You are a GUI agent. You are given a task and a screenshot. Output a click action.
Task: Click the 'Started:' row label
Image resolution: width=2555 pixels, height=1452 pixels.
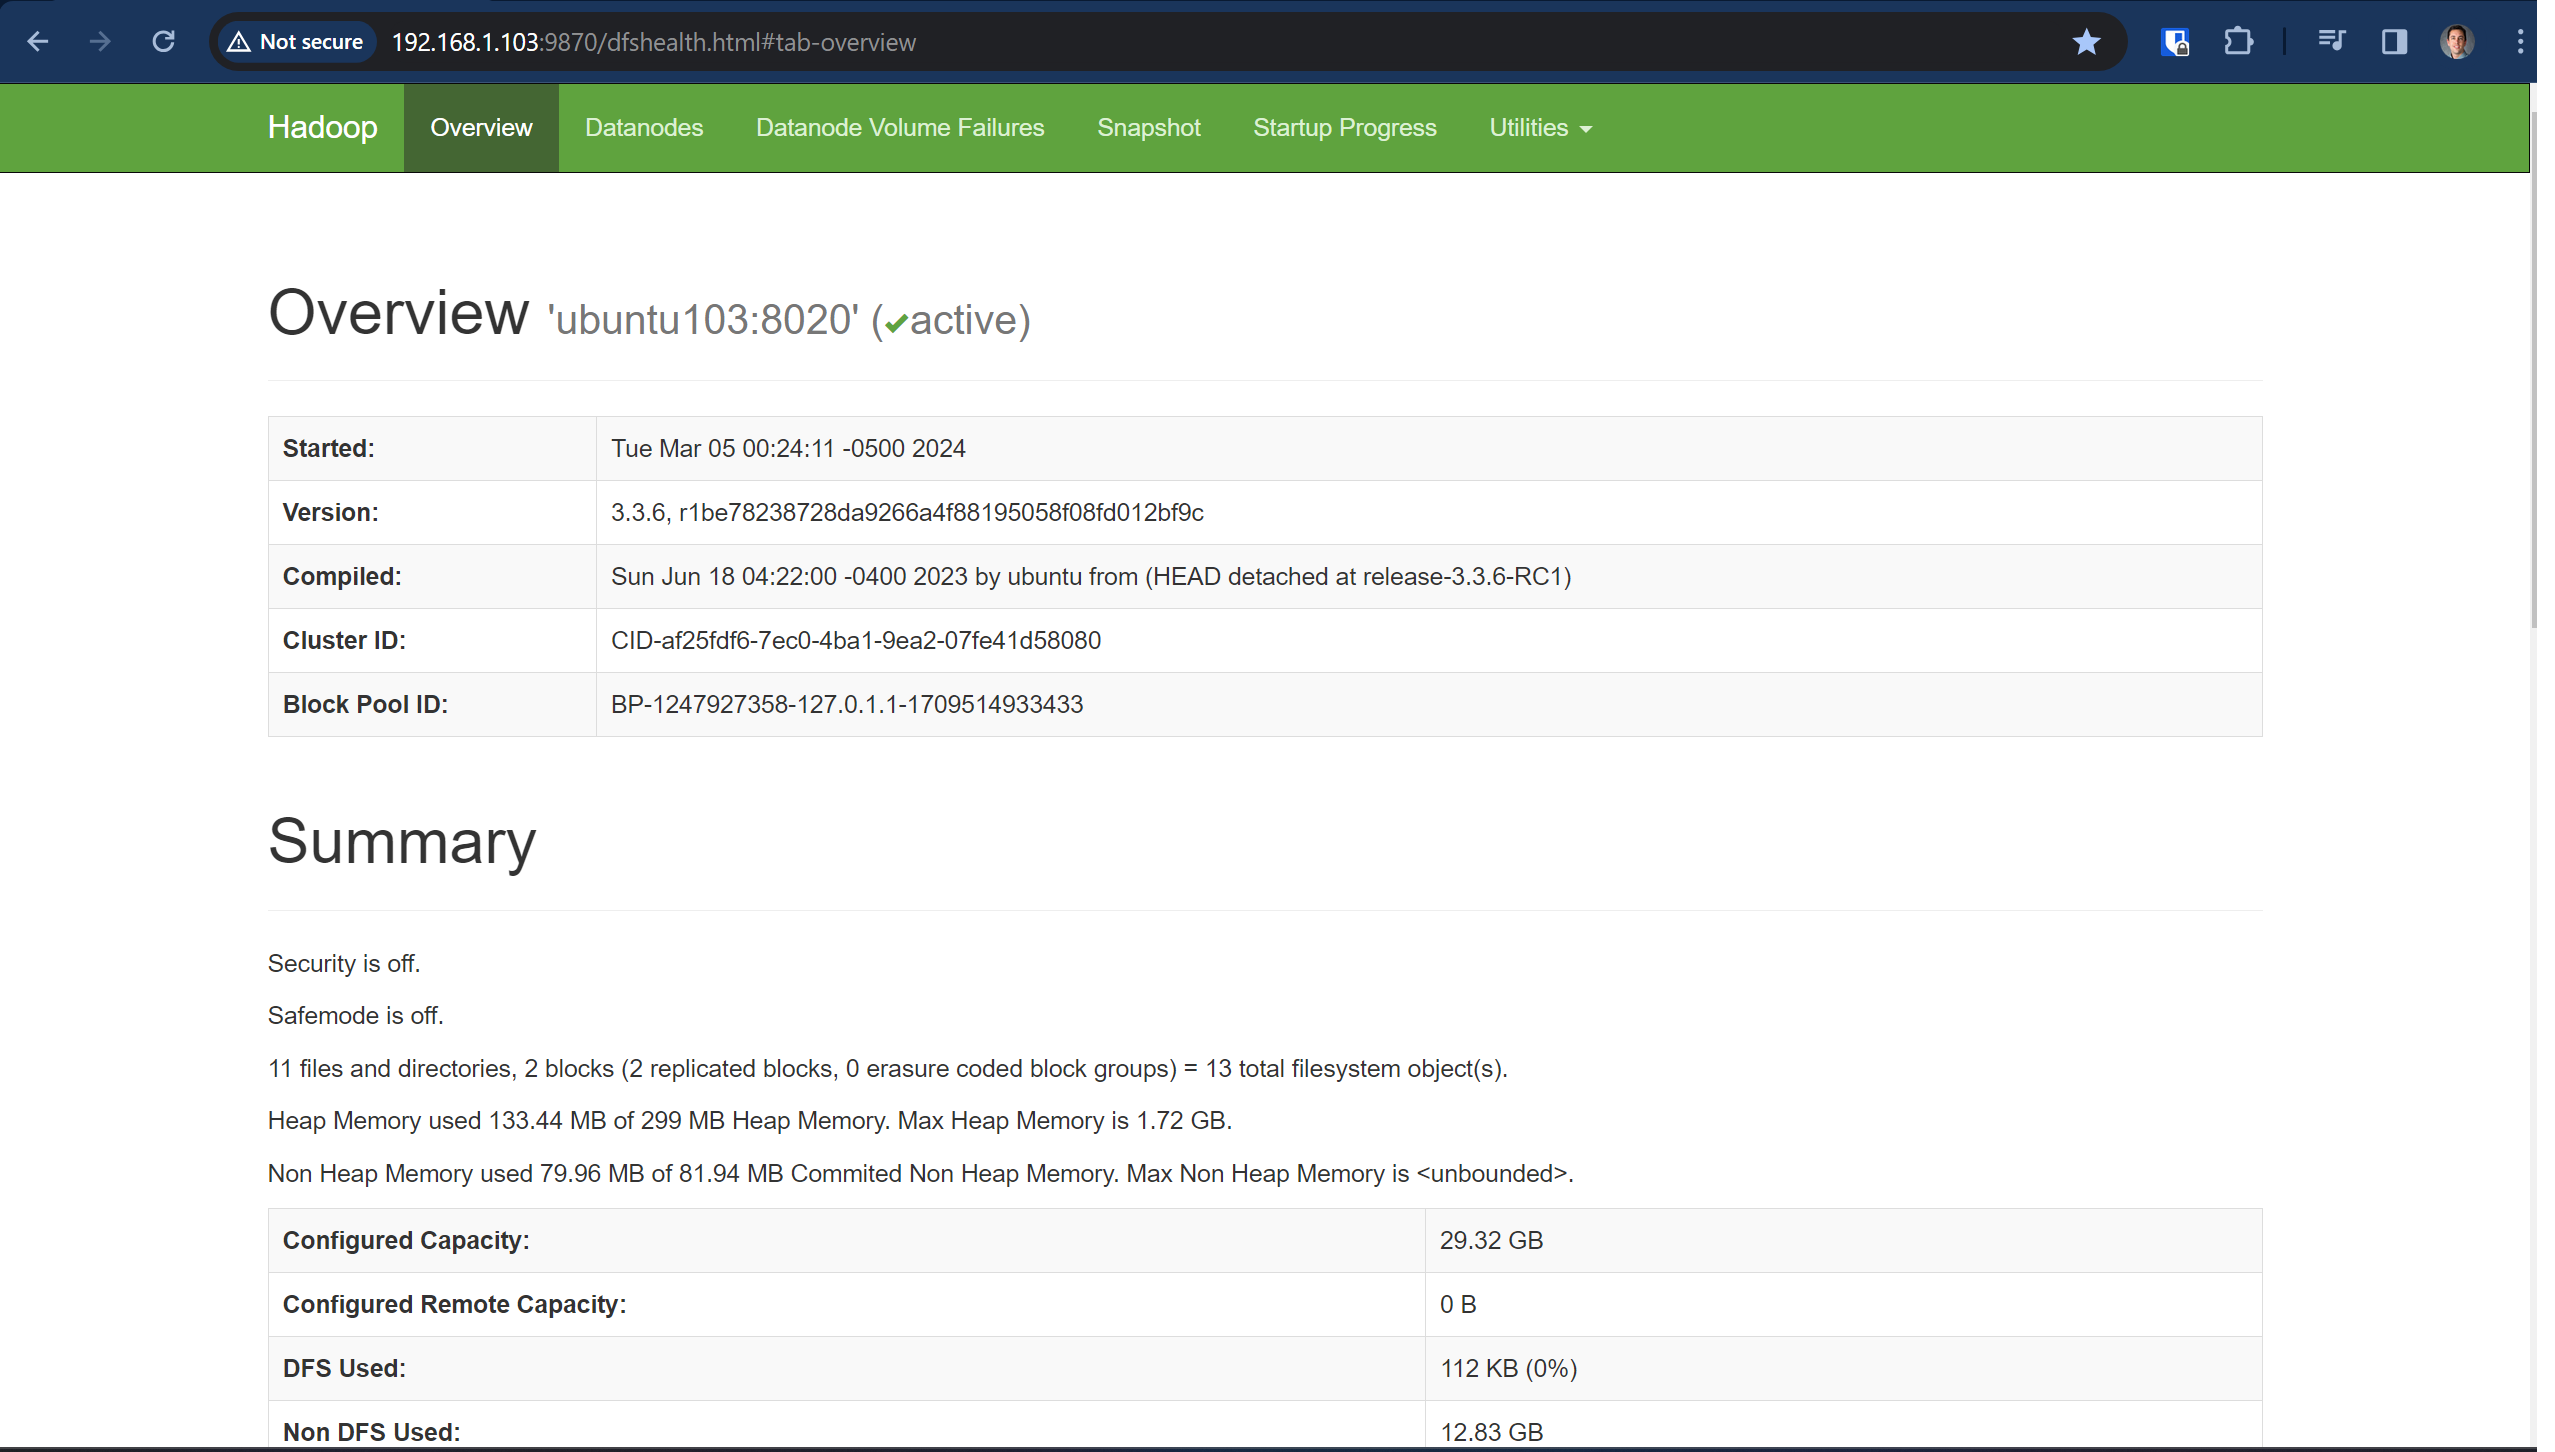(329, 449)
